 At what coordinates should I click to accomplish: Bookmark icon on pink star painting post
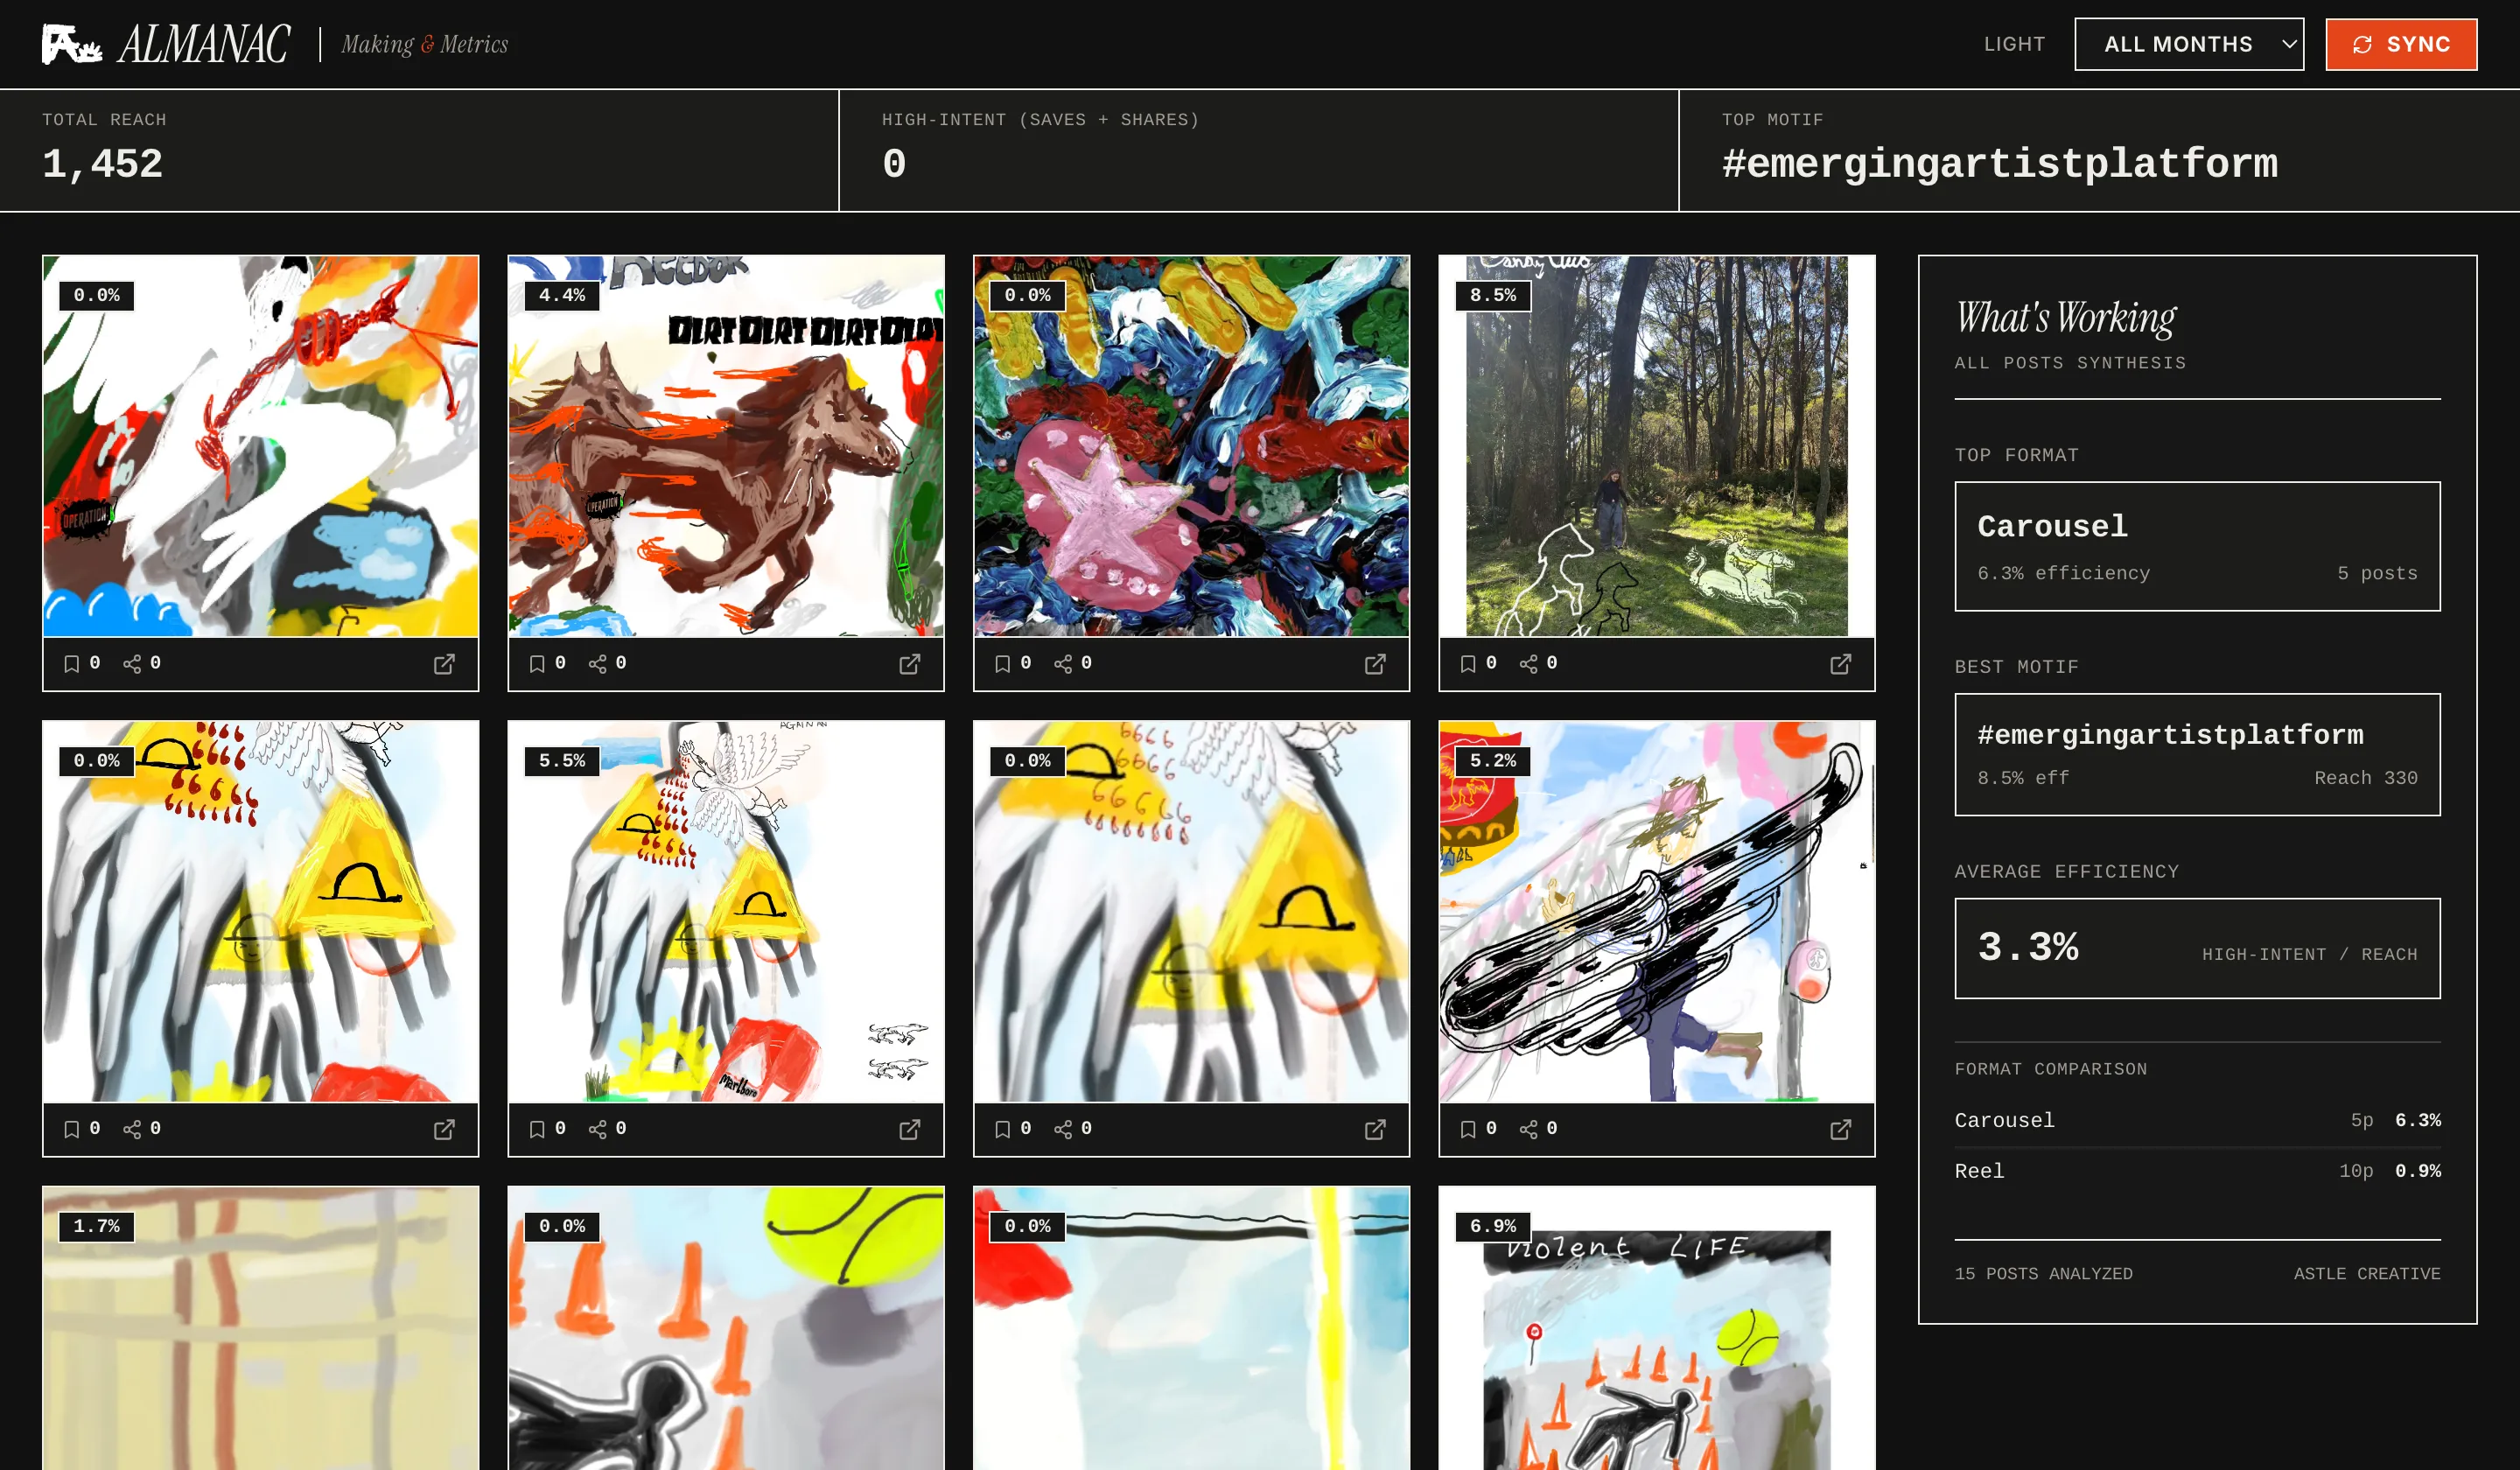[1003, 664]
